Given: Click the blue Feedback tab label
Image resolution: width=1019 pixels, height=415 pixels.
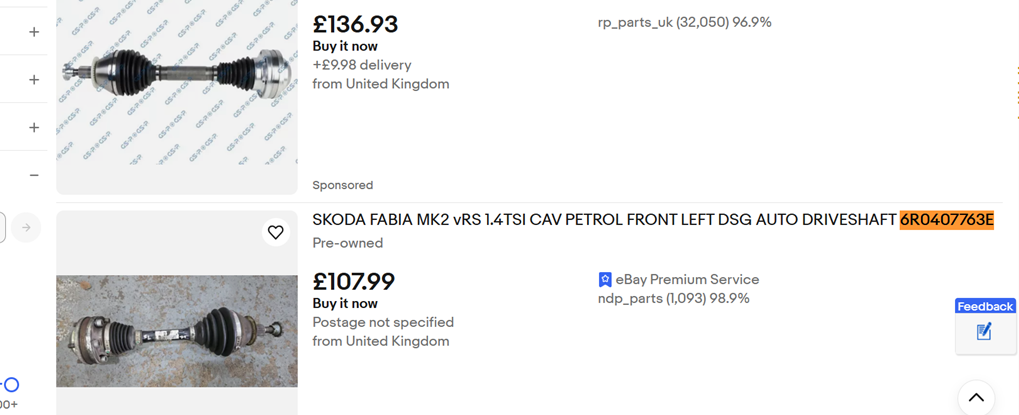Looking at the screenshot, I should [985, 306].
